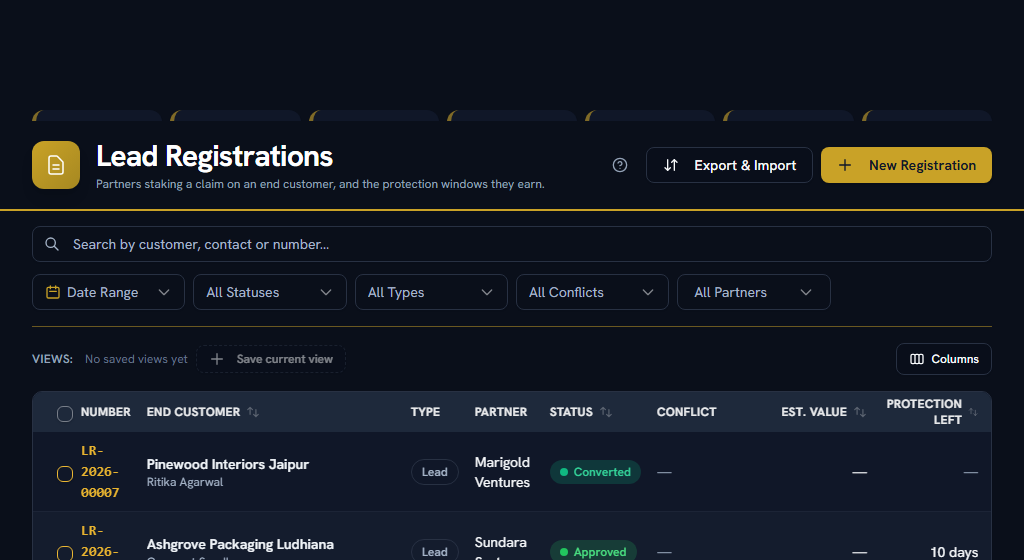Open Ashgrove Packaging Ludhiana record
Viewport: 1024px width, 560px height.
tap(240, 544)
